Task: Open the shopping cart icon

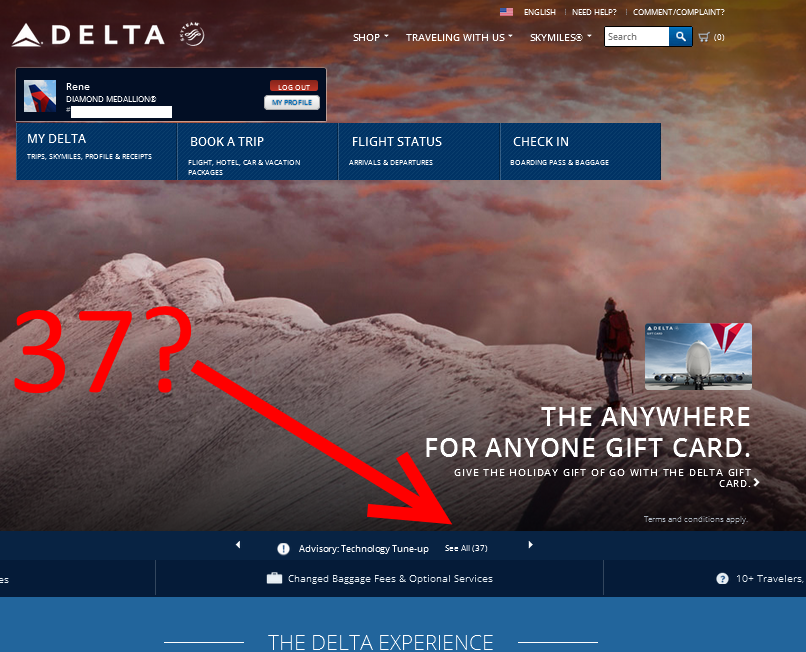Action: 704,37
